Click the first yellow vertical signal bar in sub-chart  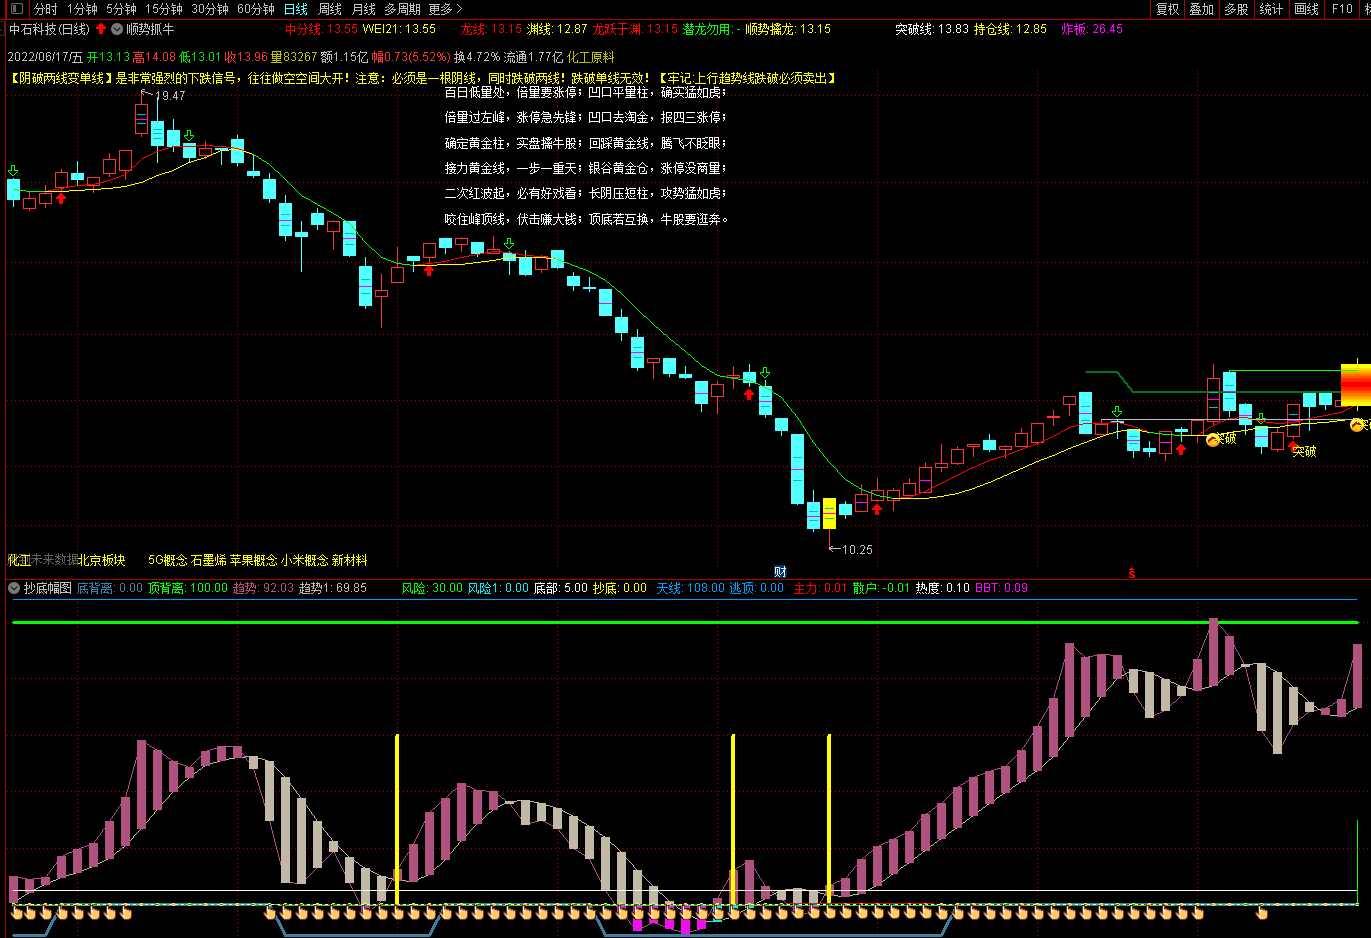397,820
